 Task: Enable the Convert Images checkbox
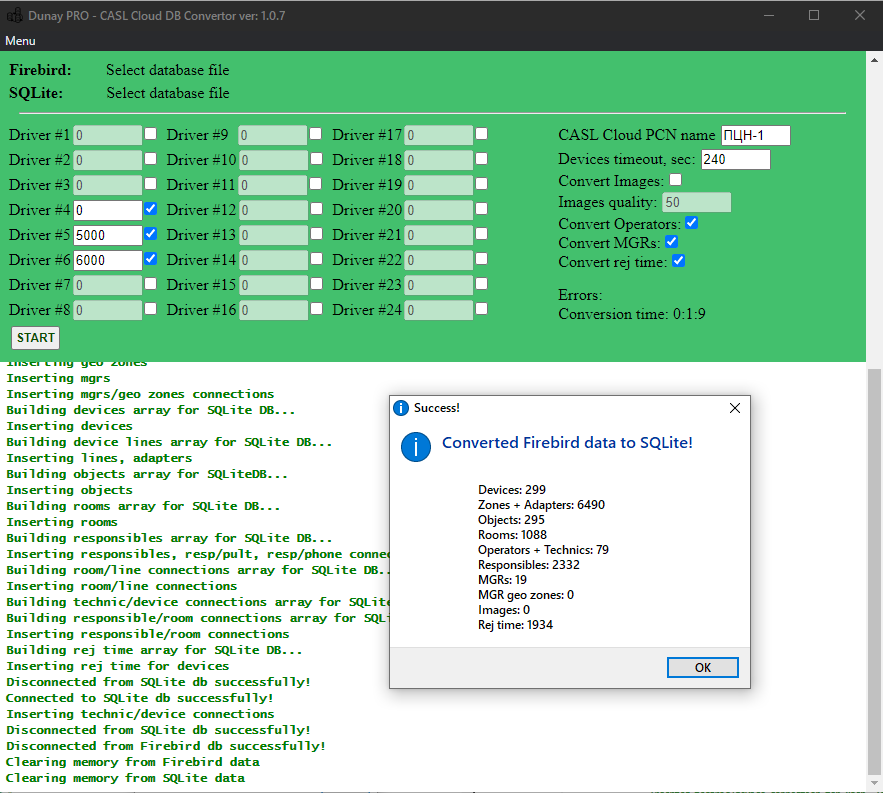point(675,180)
